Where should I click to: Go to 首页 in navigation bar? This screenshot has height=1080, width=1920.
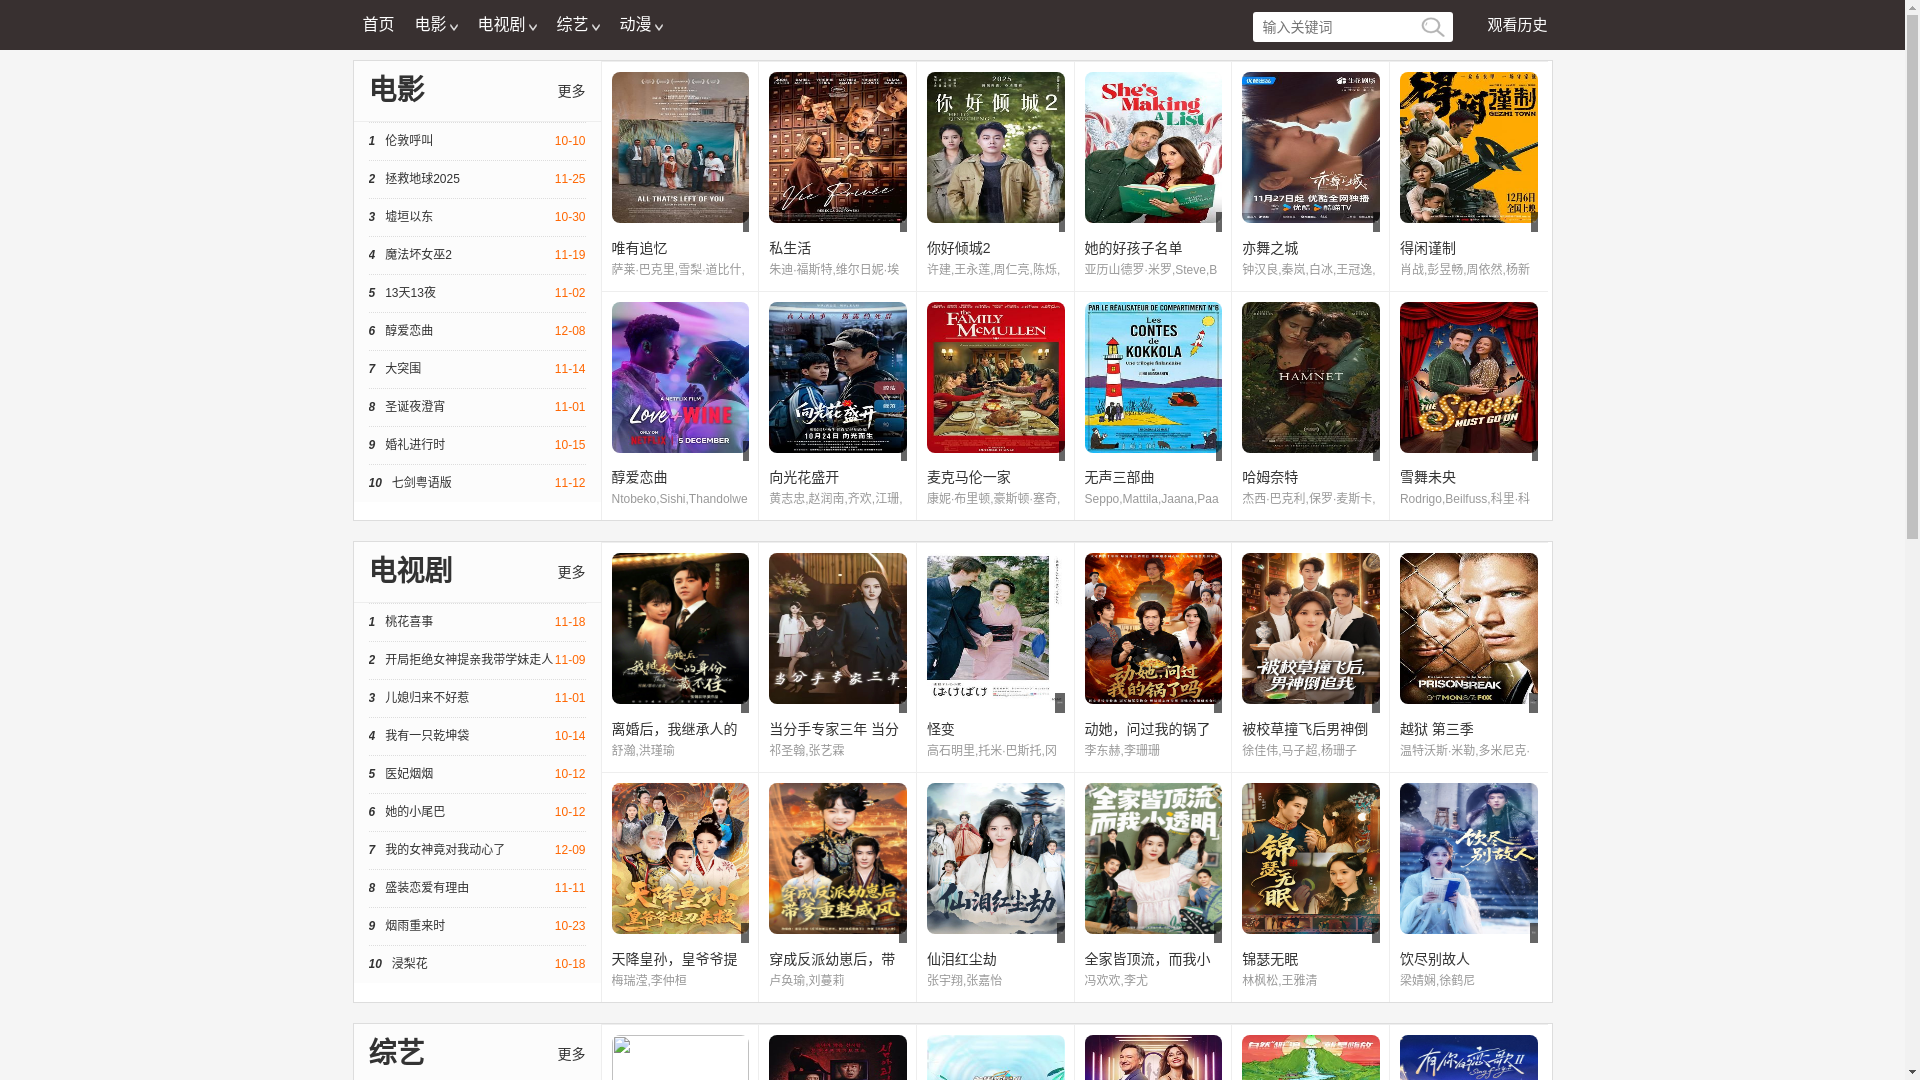[378, 25]
